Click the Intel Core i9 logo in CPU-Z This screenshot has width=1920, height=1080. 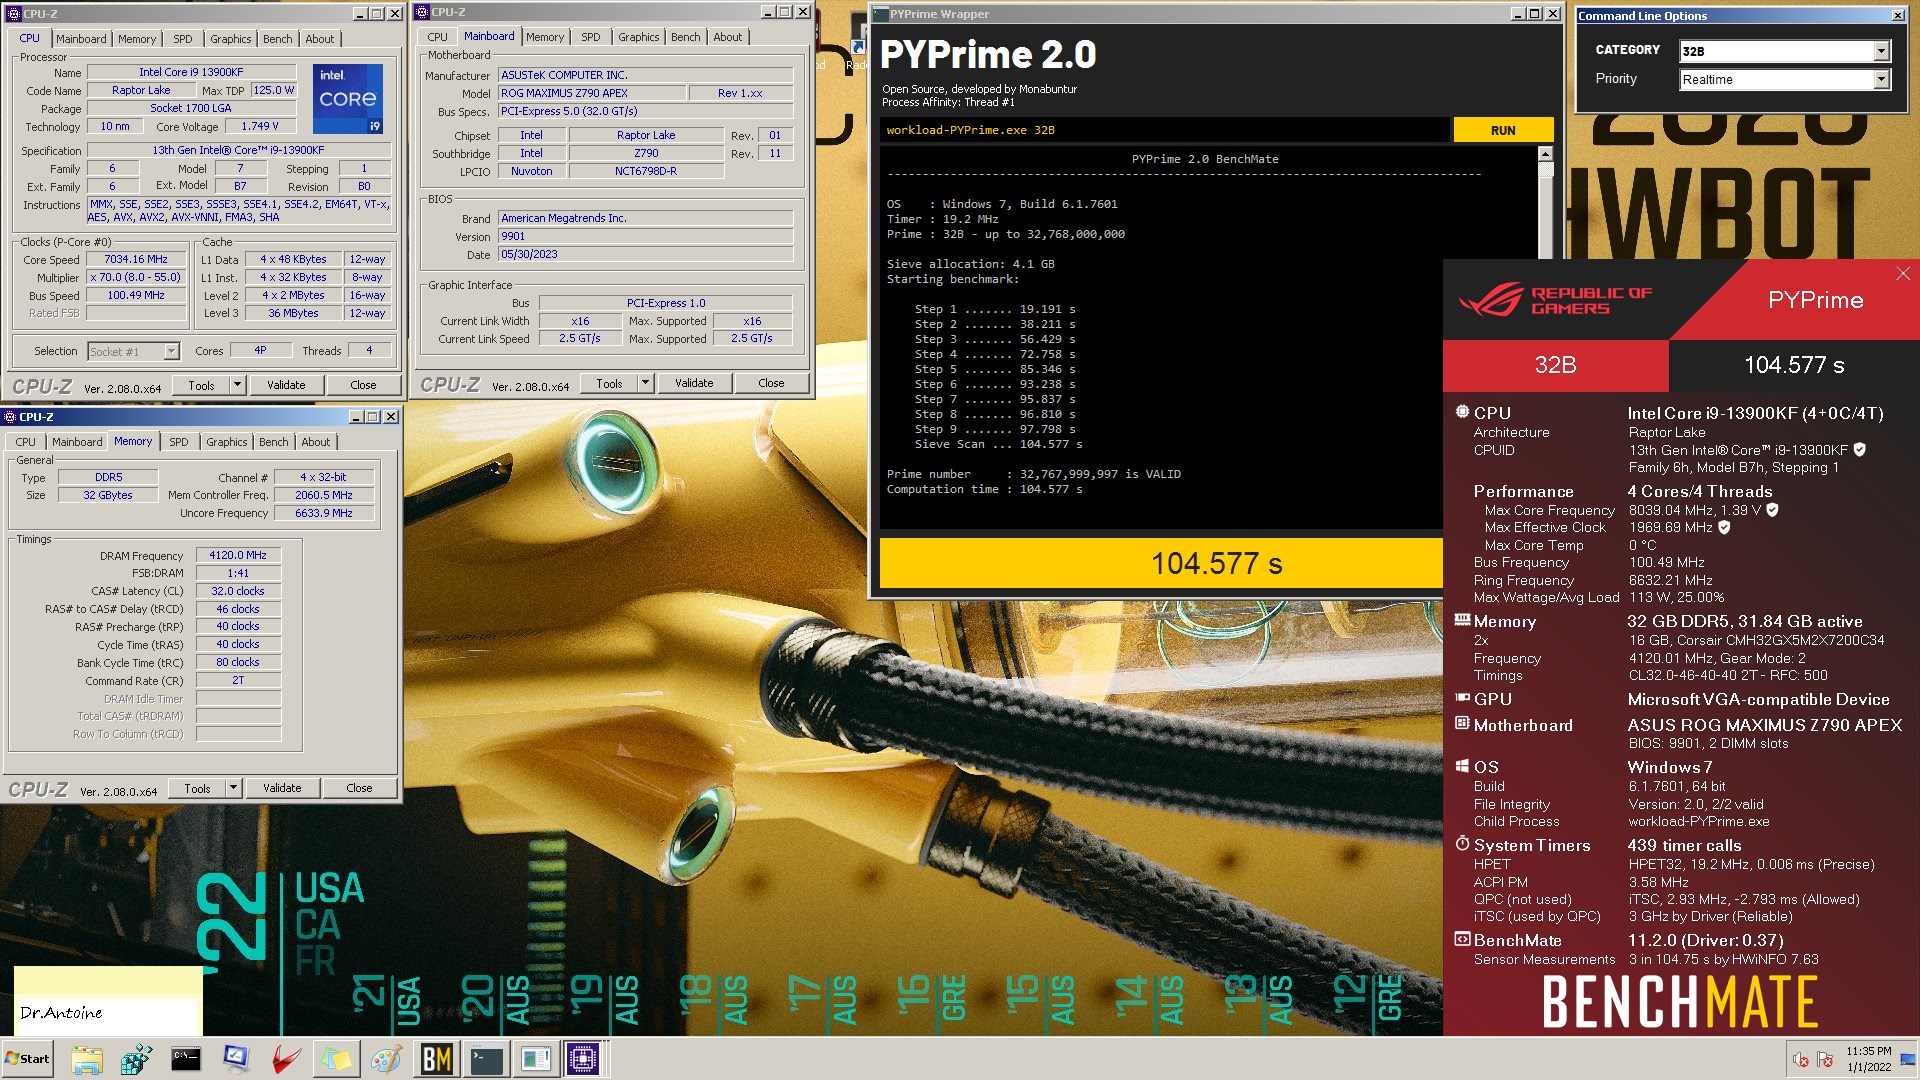[347, 99]
